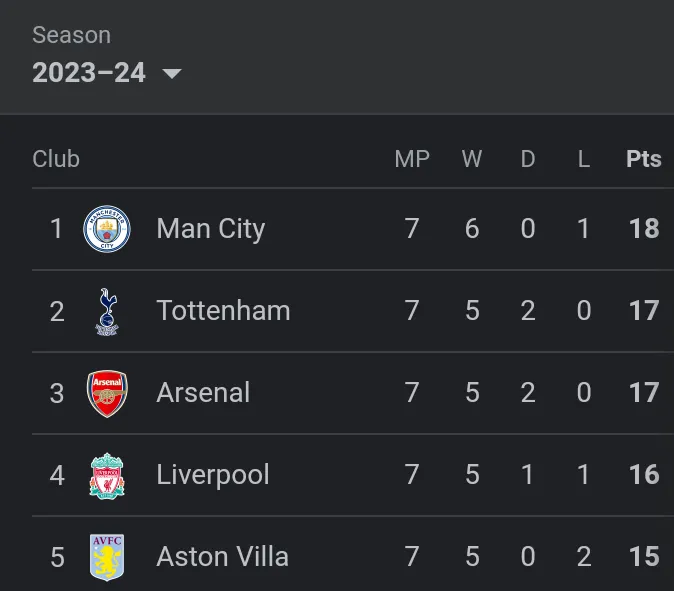Screen dimensions: 674x591
Task: Open the 2023–24 season dropdown
Action: [x=89, y=73]
